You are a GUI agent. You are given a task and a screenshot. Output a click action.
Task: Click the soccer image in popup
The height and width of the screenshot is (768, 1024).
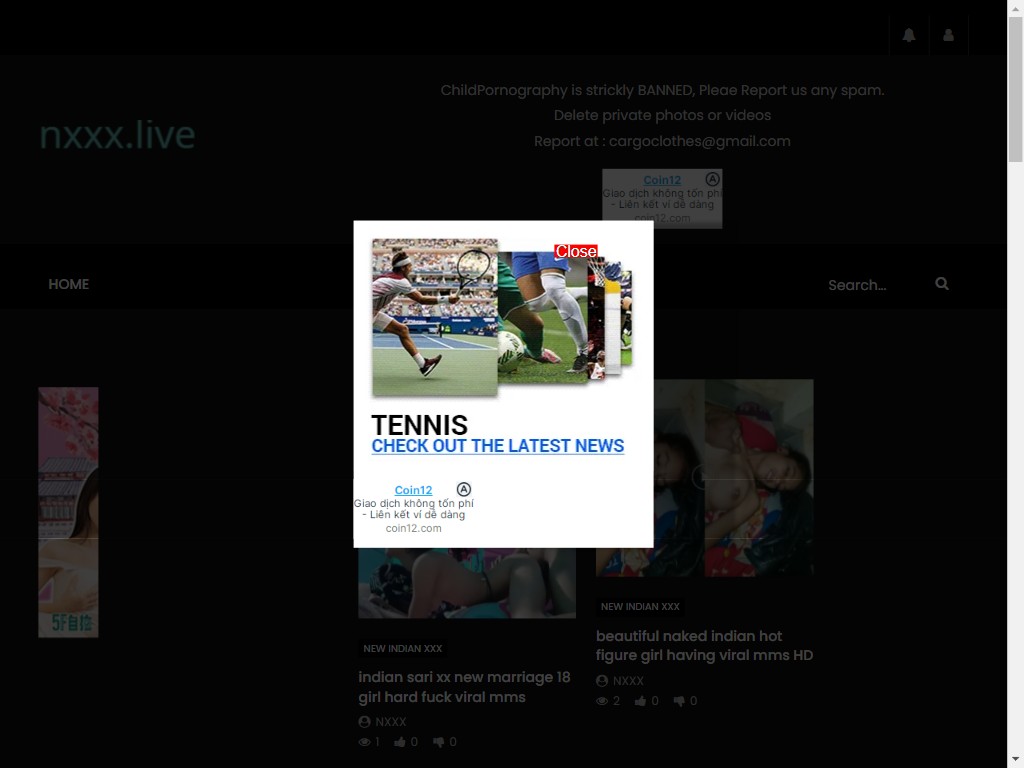click(543, 317)
